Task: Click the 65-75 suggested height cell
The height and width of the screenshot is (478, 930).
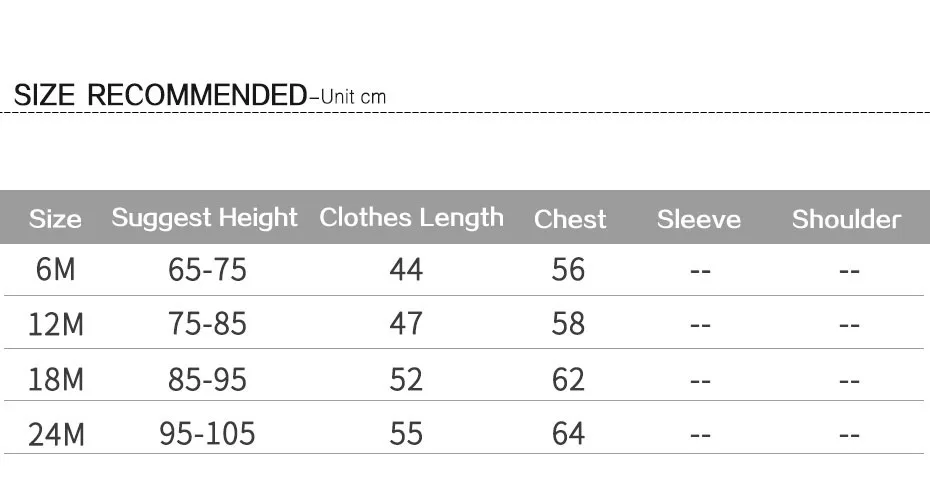Action: coord(207,269)
